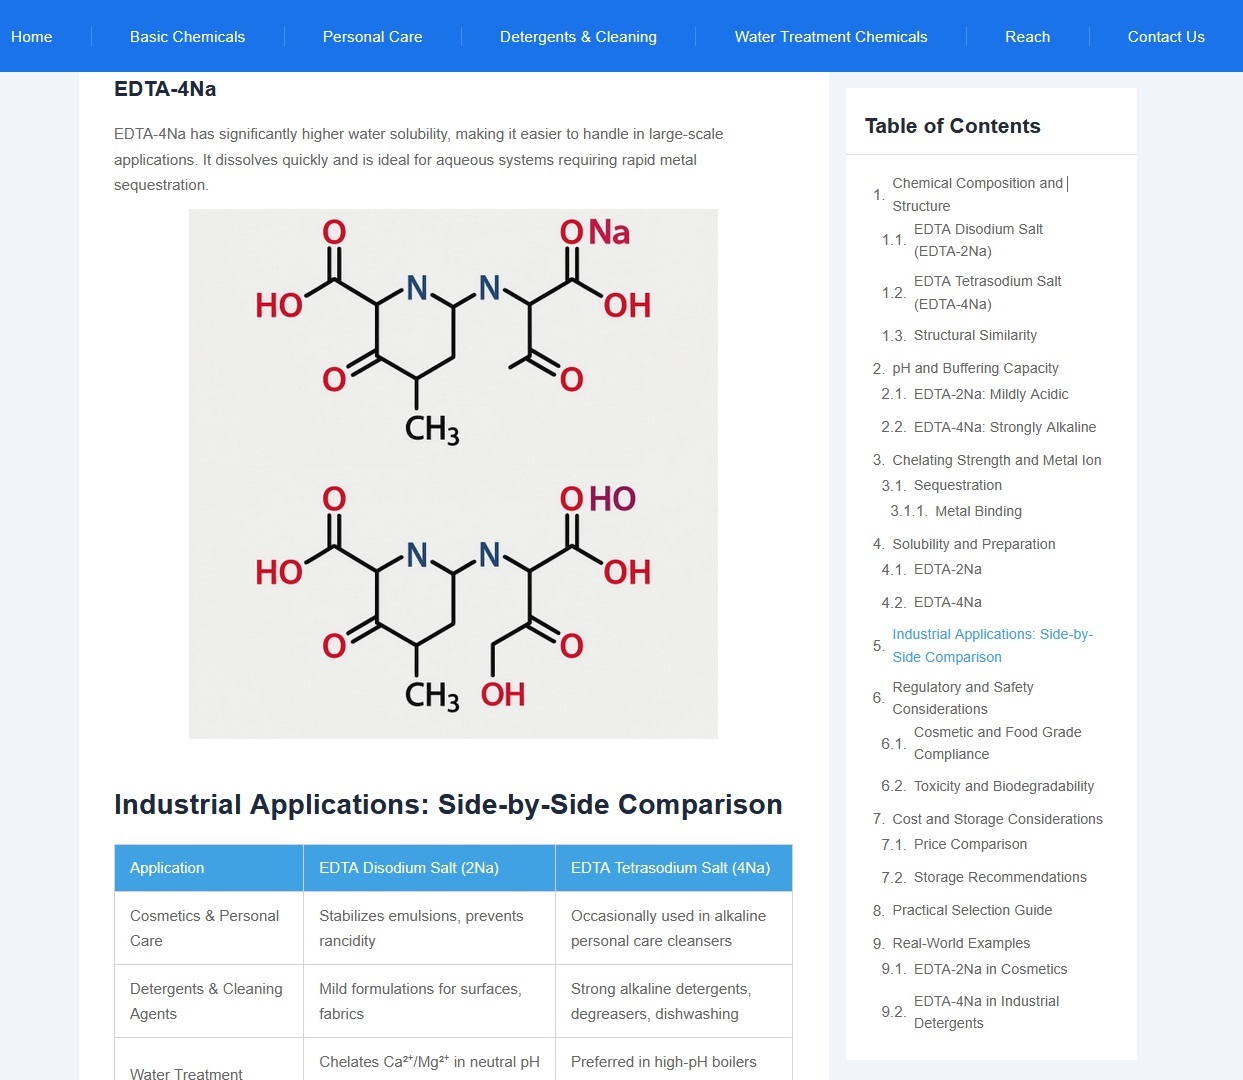Open Practical Selection Guide link
The width and height of the screenshot is (1243, 1080).
[x=971, y=910]
